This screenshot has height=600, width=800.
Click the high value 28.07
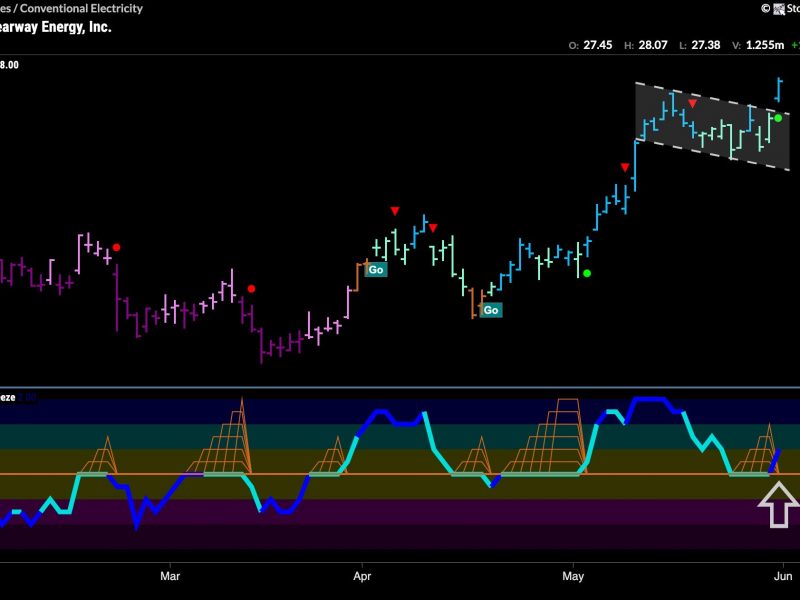coord(653,45)
